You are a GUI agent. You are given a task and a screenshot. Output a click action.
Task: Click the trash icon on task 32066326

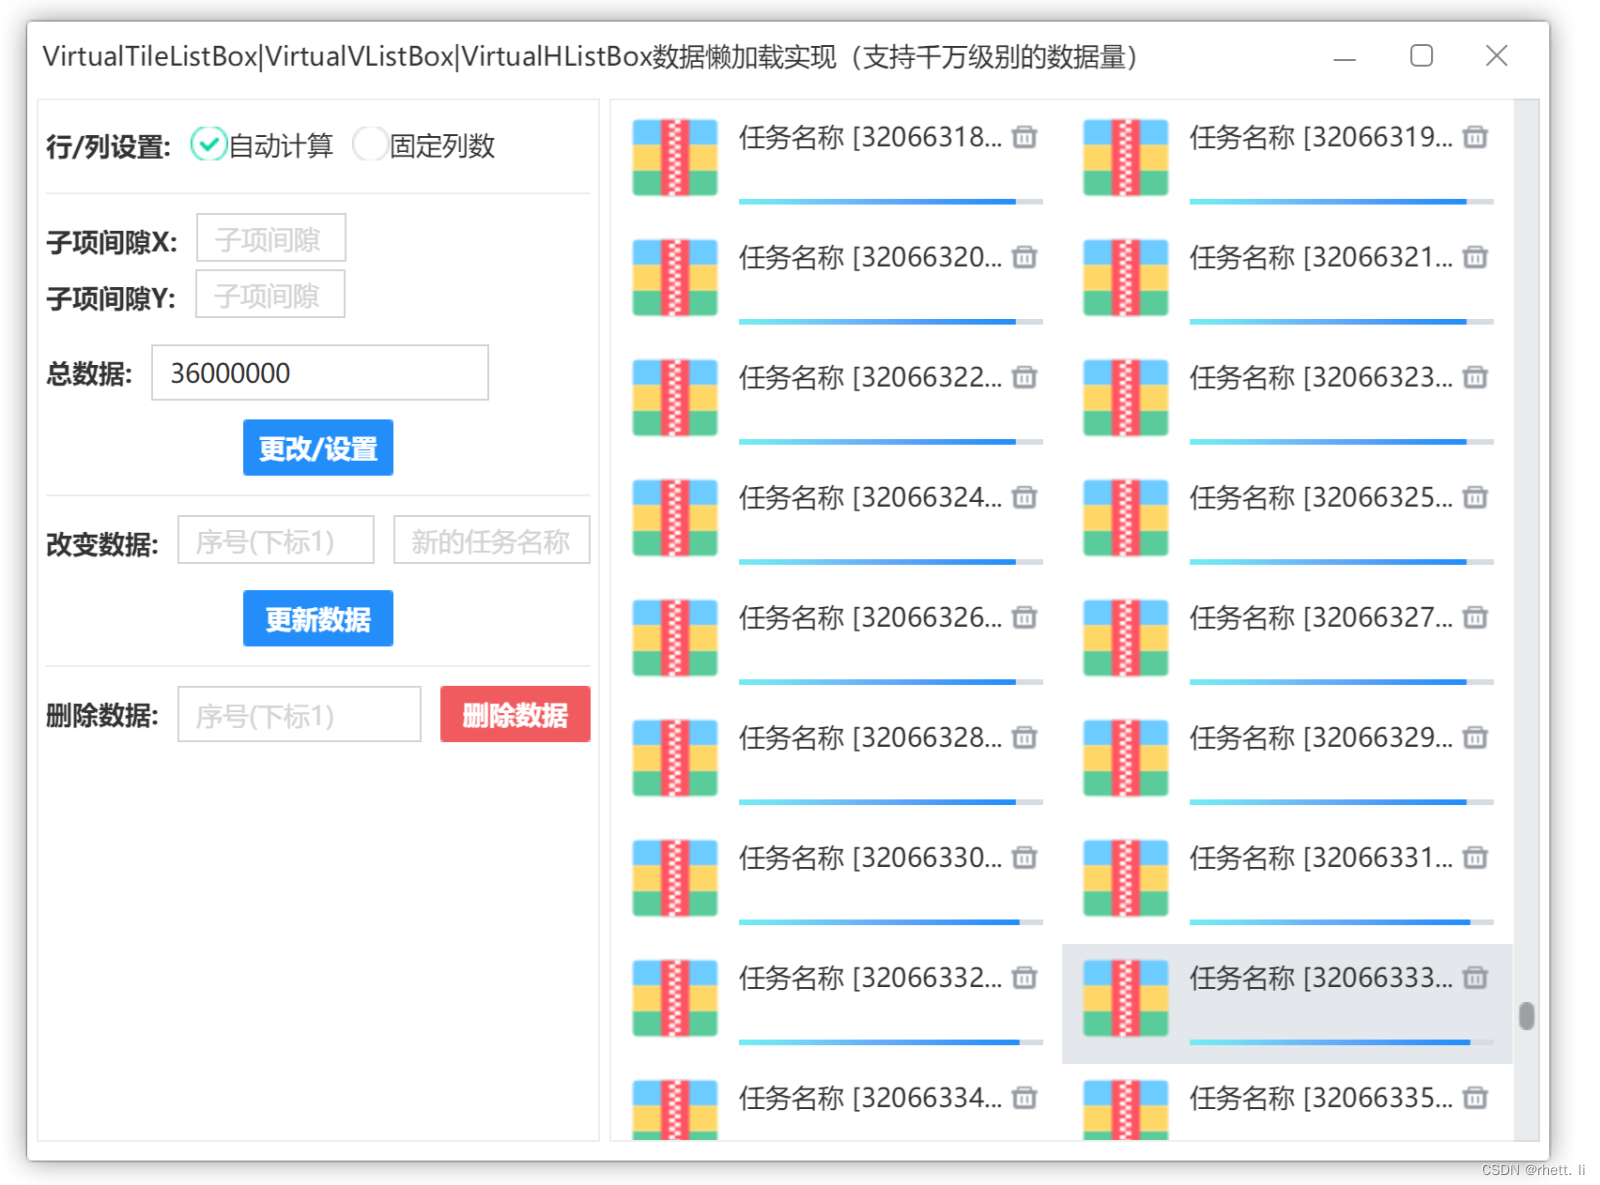point(1024,617)
